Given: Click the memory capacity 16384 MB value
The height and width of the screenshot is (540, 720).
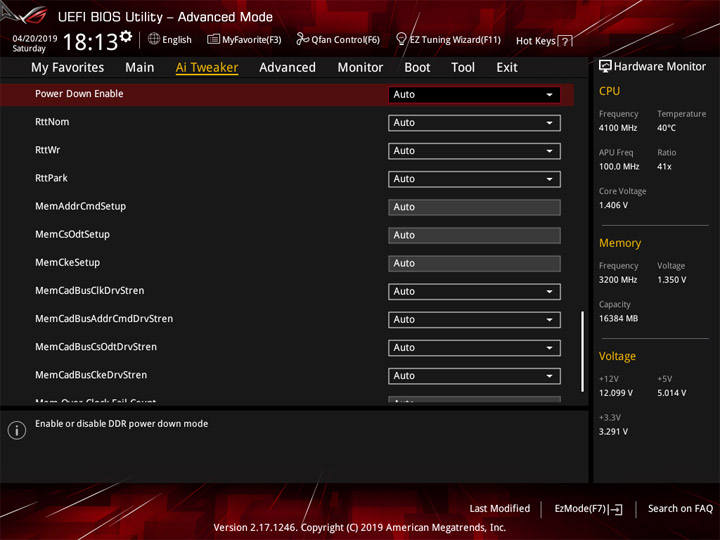Looking at the screenshot, I should (x=618, y=318).
